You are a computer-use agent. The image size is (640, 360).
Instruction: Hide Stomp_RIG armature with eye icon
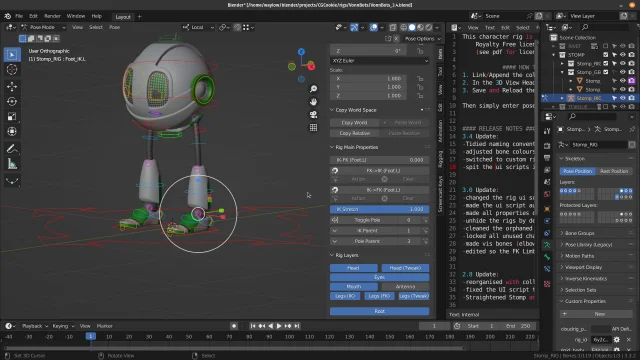pos(622,98)
